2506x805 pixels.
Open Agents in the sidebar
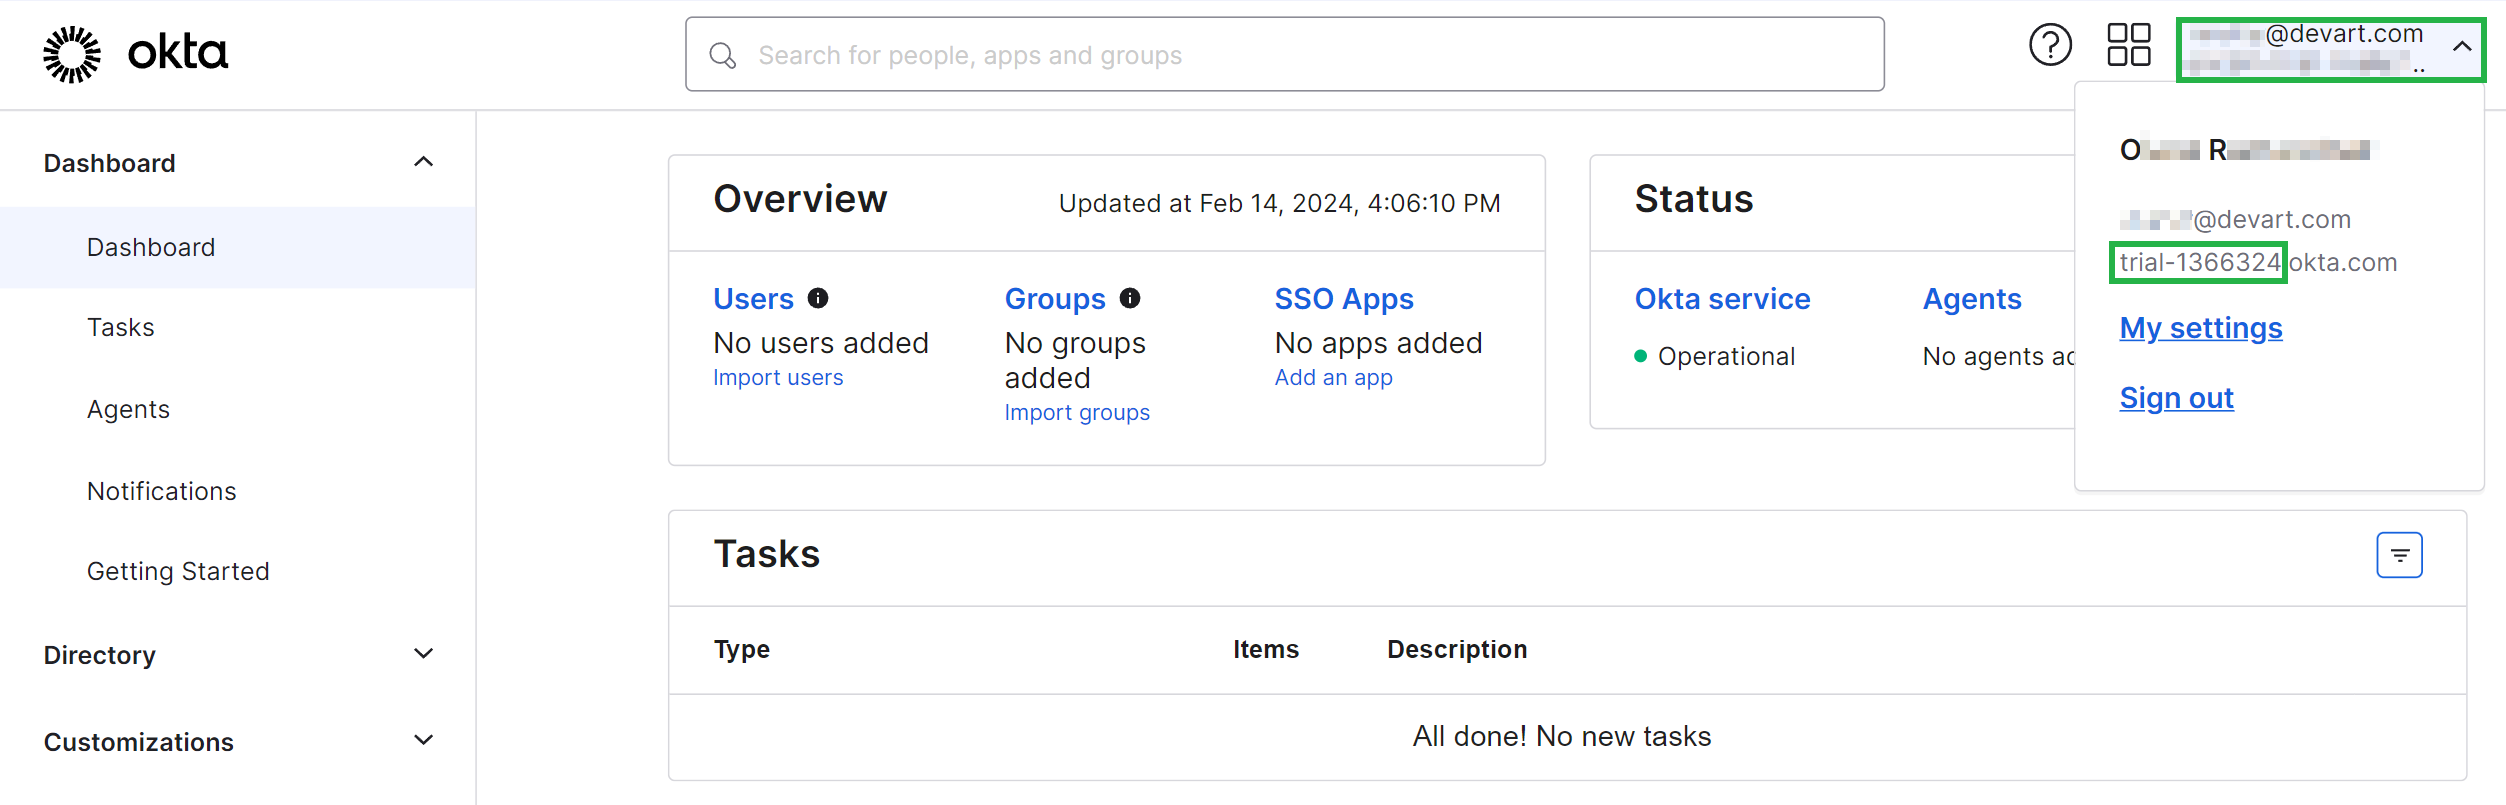128,409
